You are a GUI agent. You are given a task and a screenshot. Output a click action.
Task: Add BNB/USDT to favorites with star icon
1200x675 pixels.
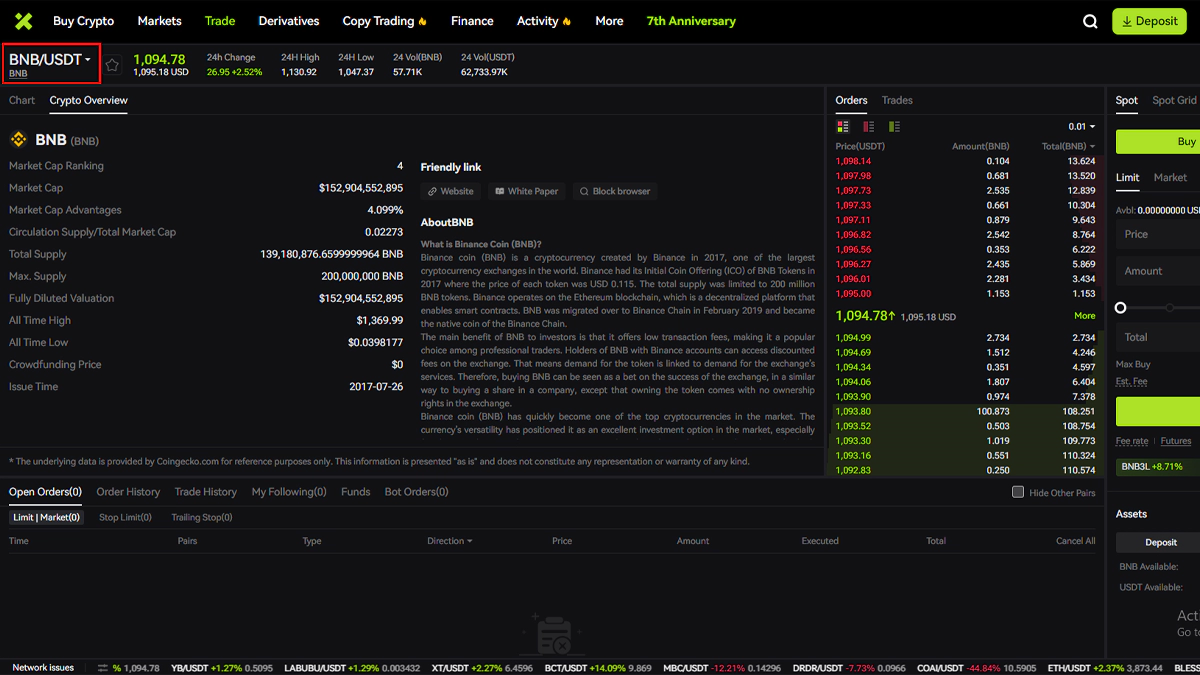[113, 65]
